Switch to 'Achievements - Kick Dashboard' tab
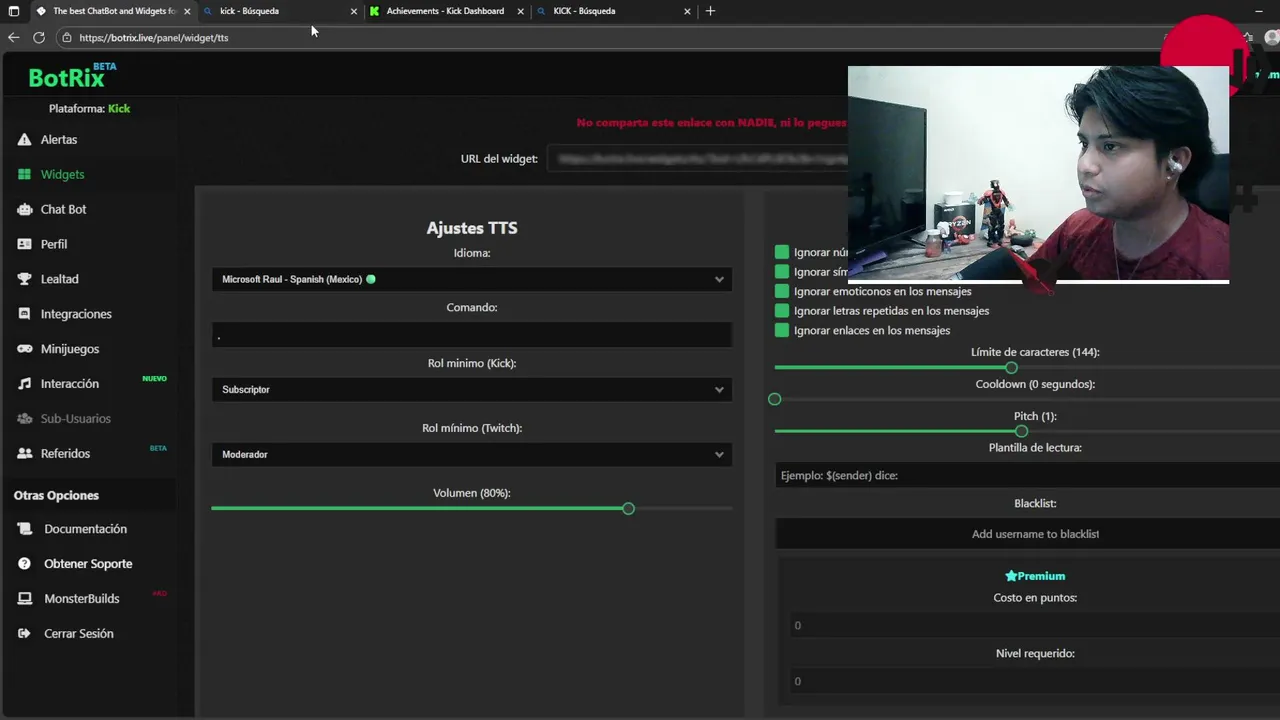1280x720 pixels. (445, 11)
